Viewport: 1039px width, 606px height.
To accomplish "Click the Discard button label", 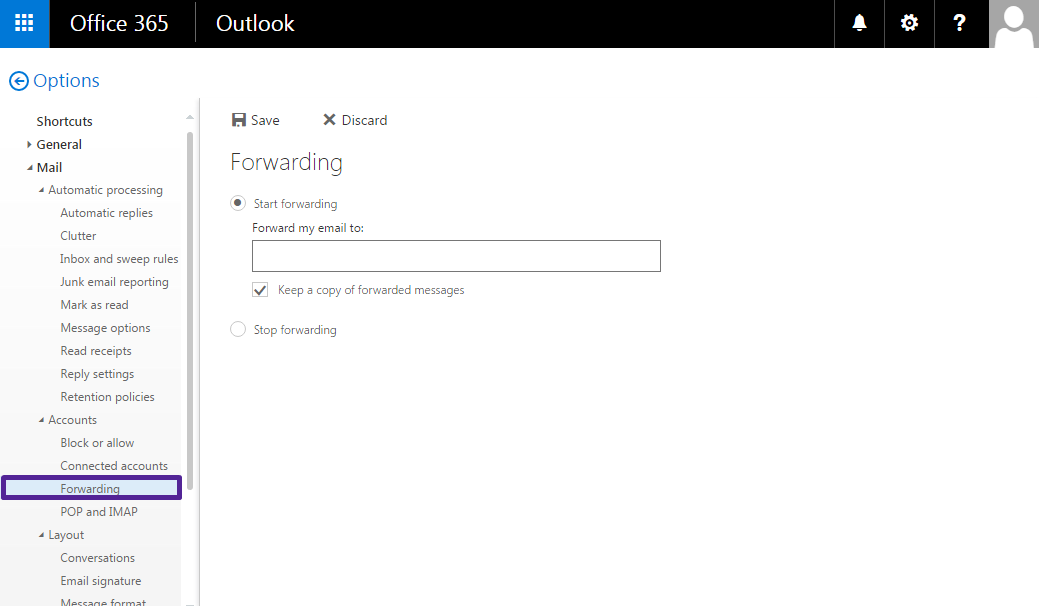I will pos(364,121).
